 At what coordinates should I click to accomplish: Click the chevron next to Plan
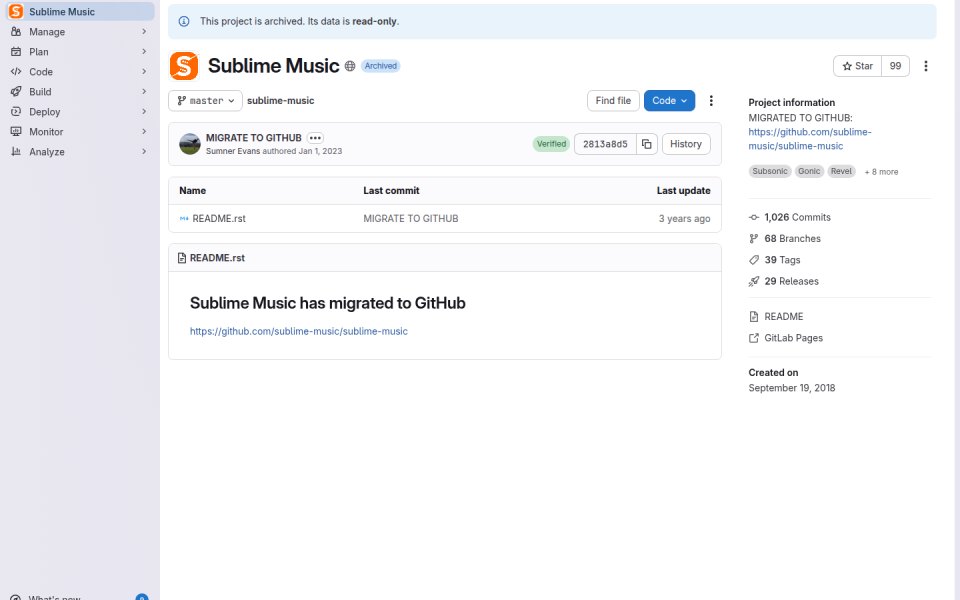pyautogui.click(x=144, y=52)
